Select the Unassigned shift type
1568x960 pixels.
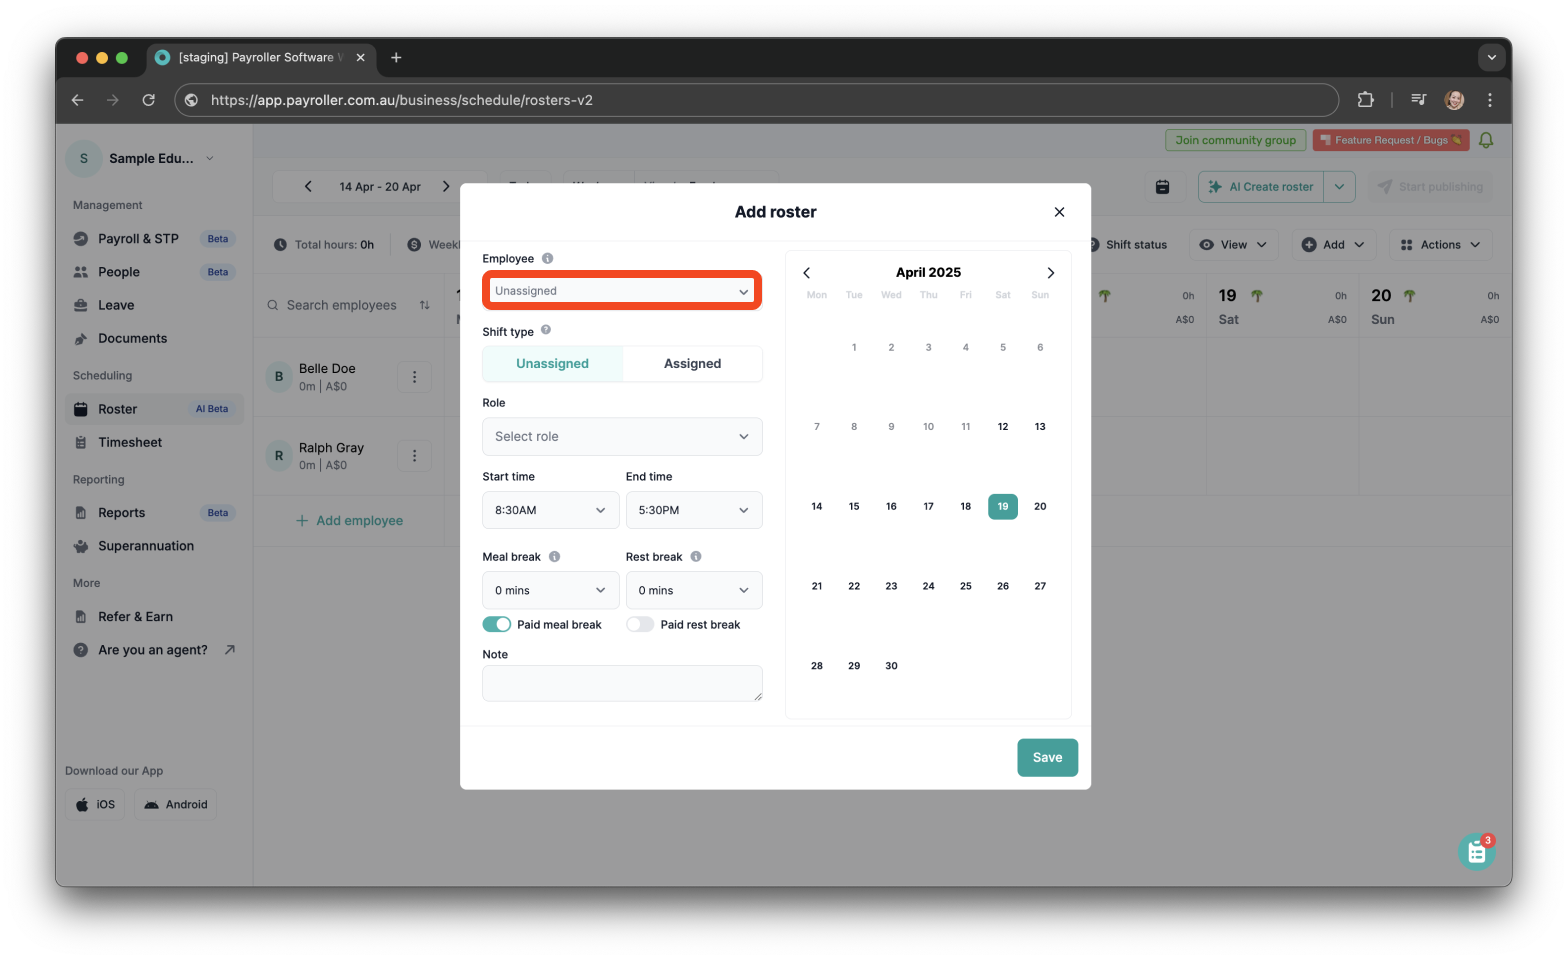pyautogui.click(x=552, y=364)
